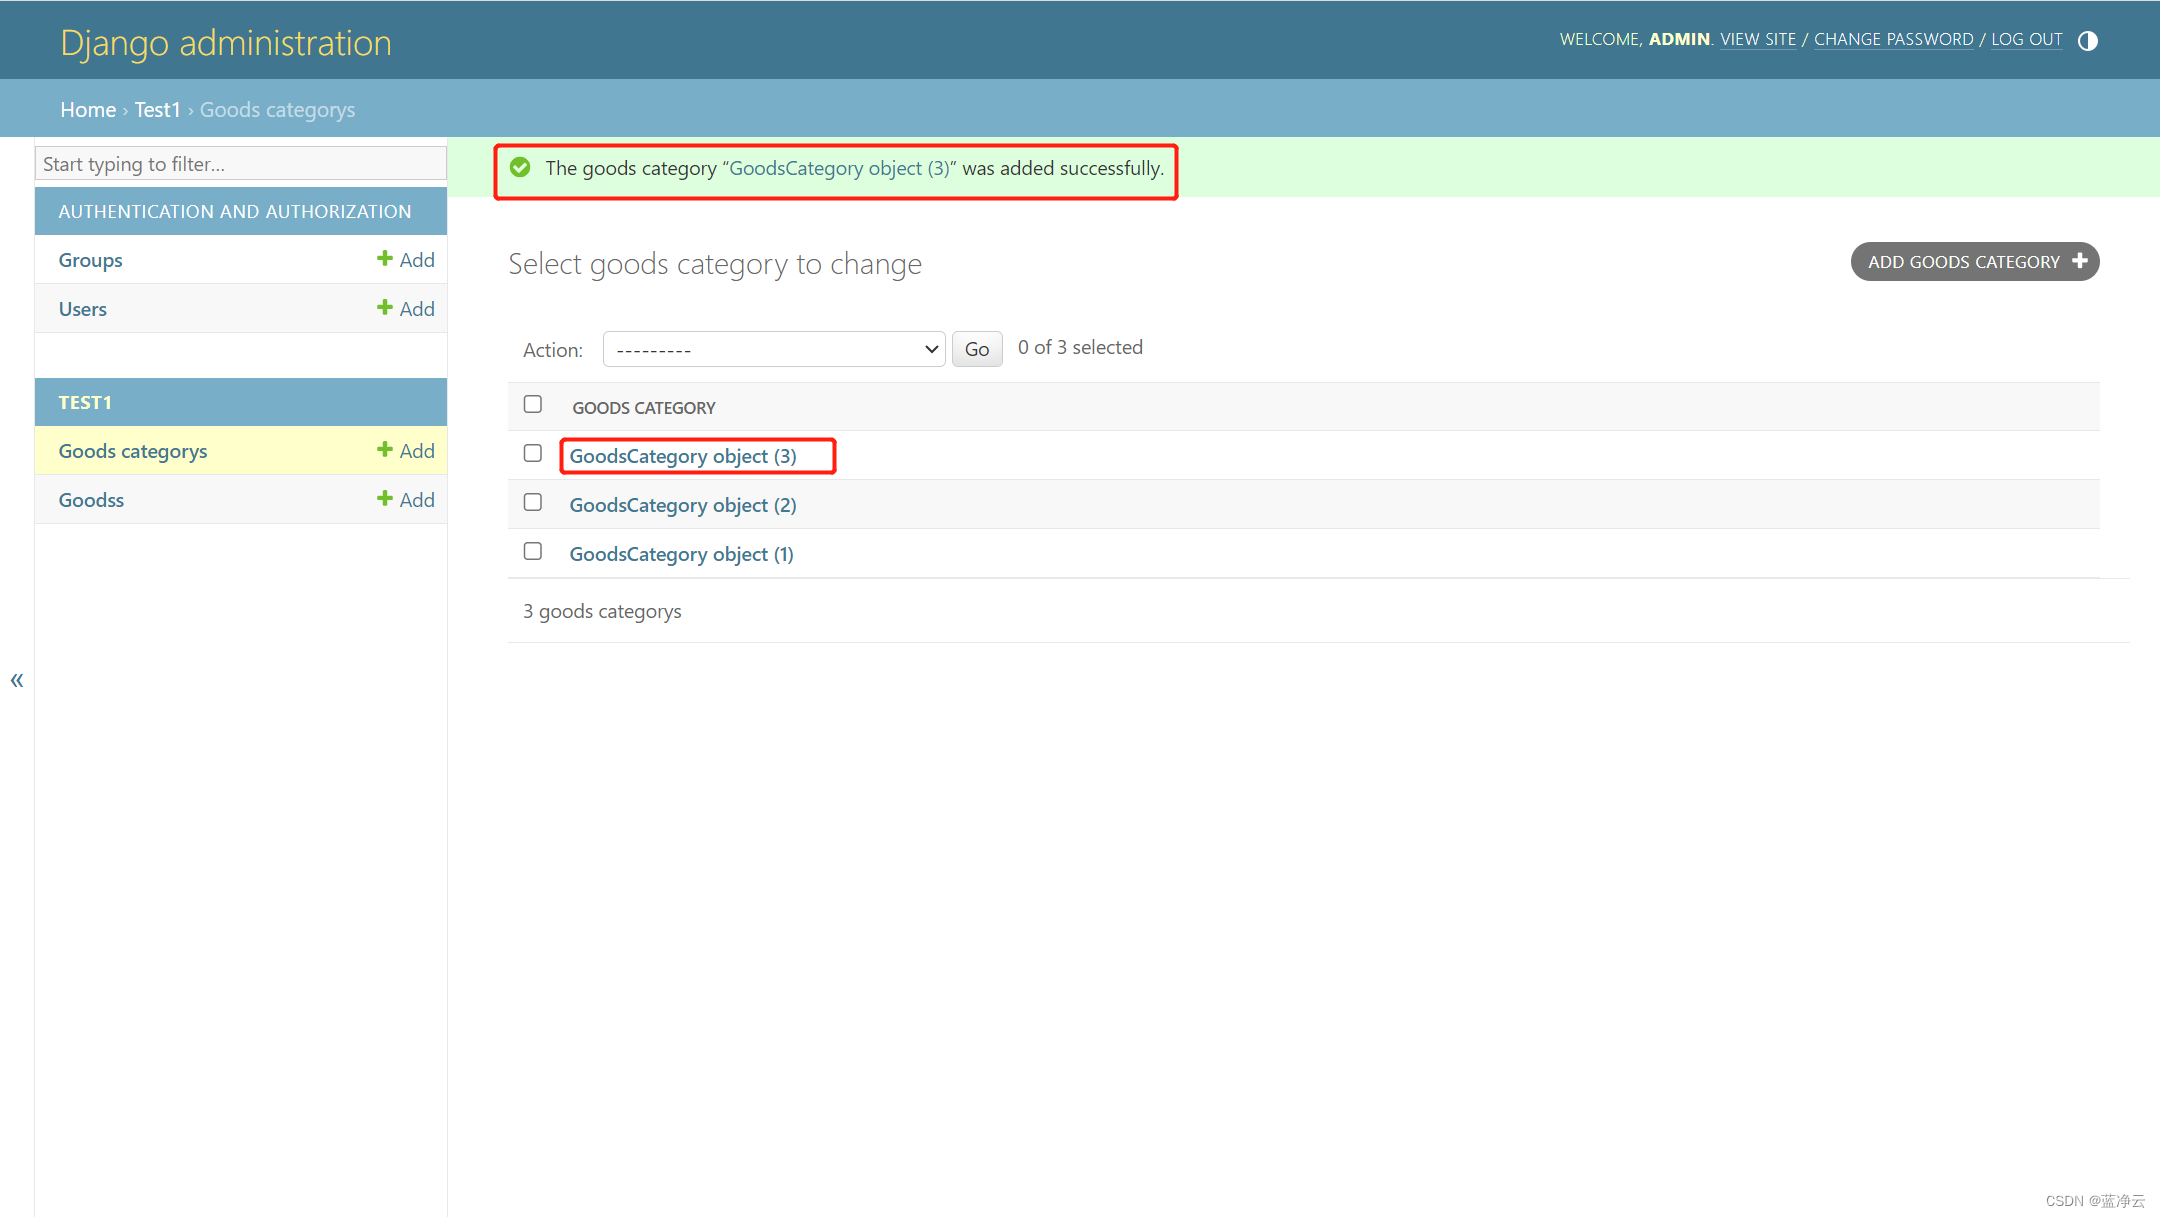Open Users in the sidebar
The image size is (2160, 1217).
83,309
